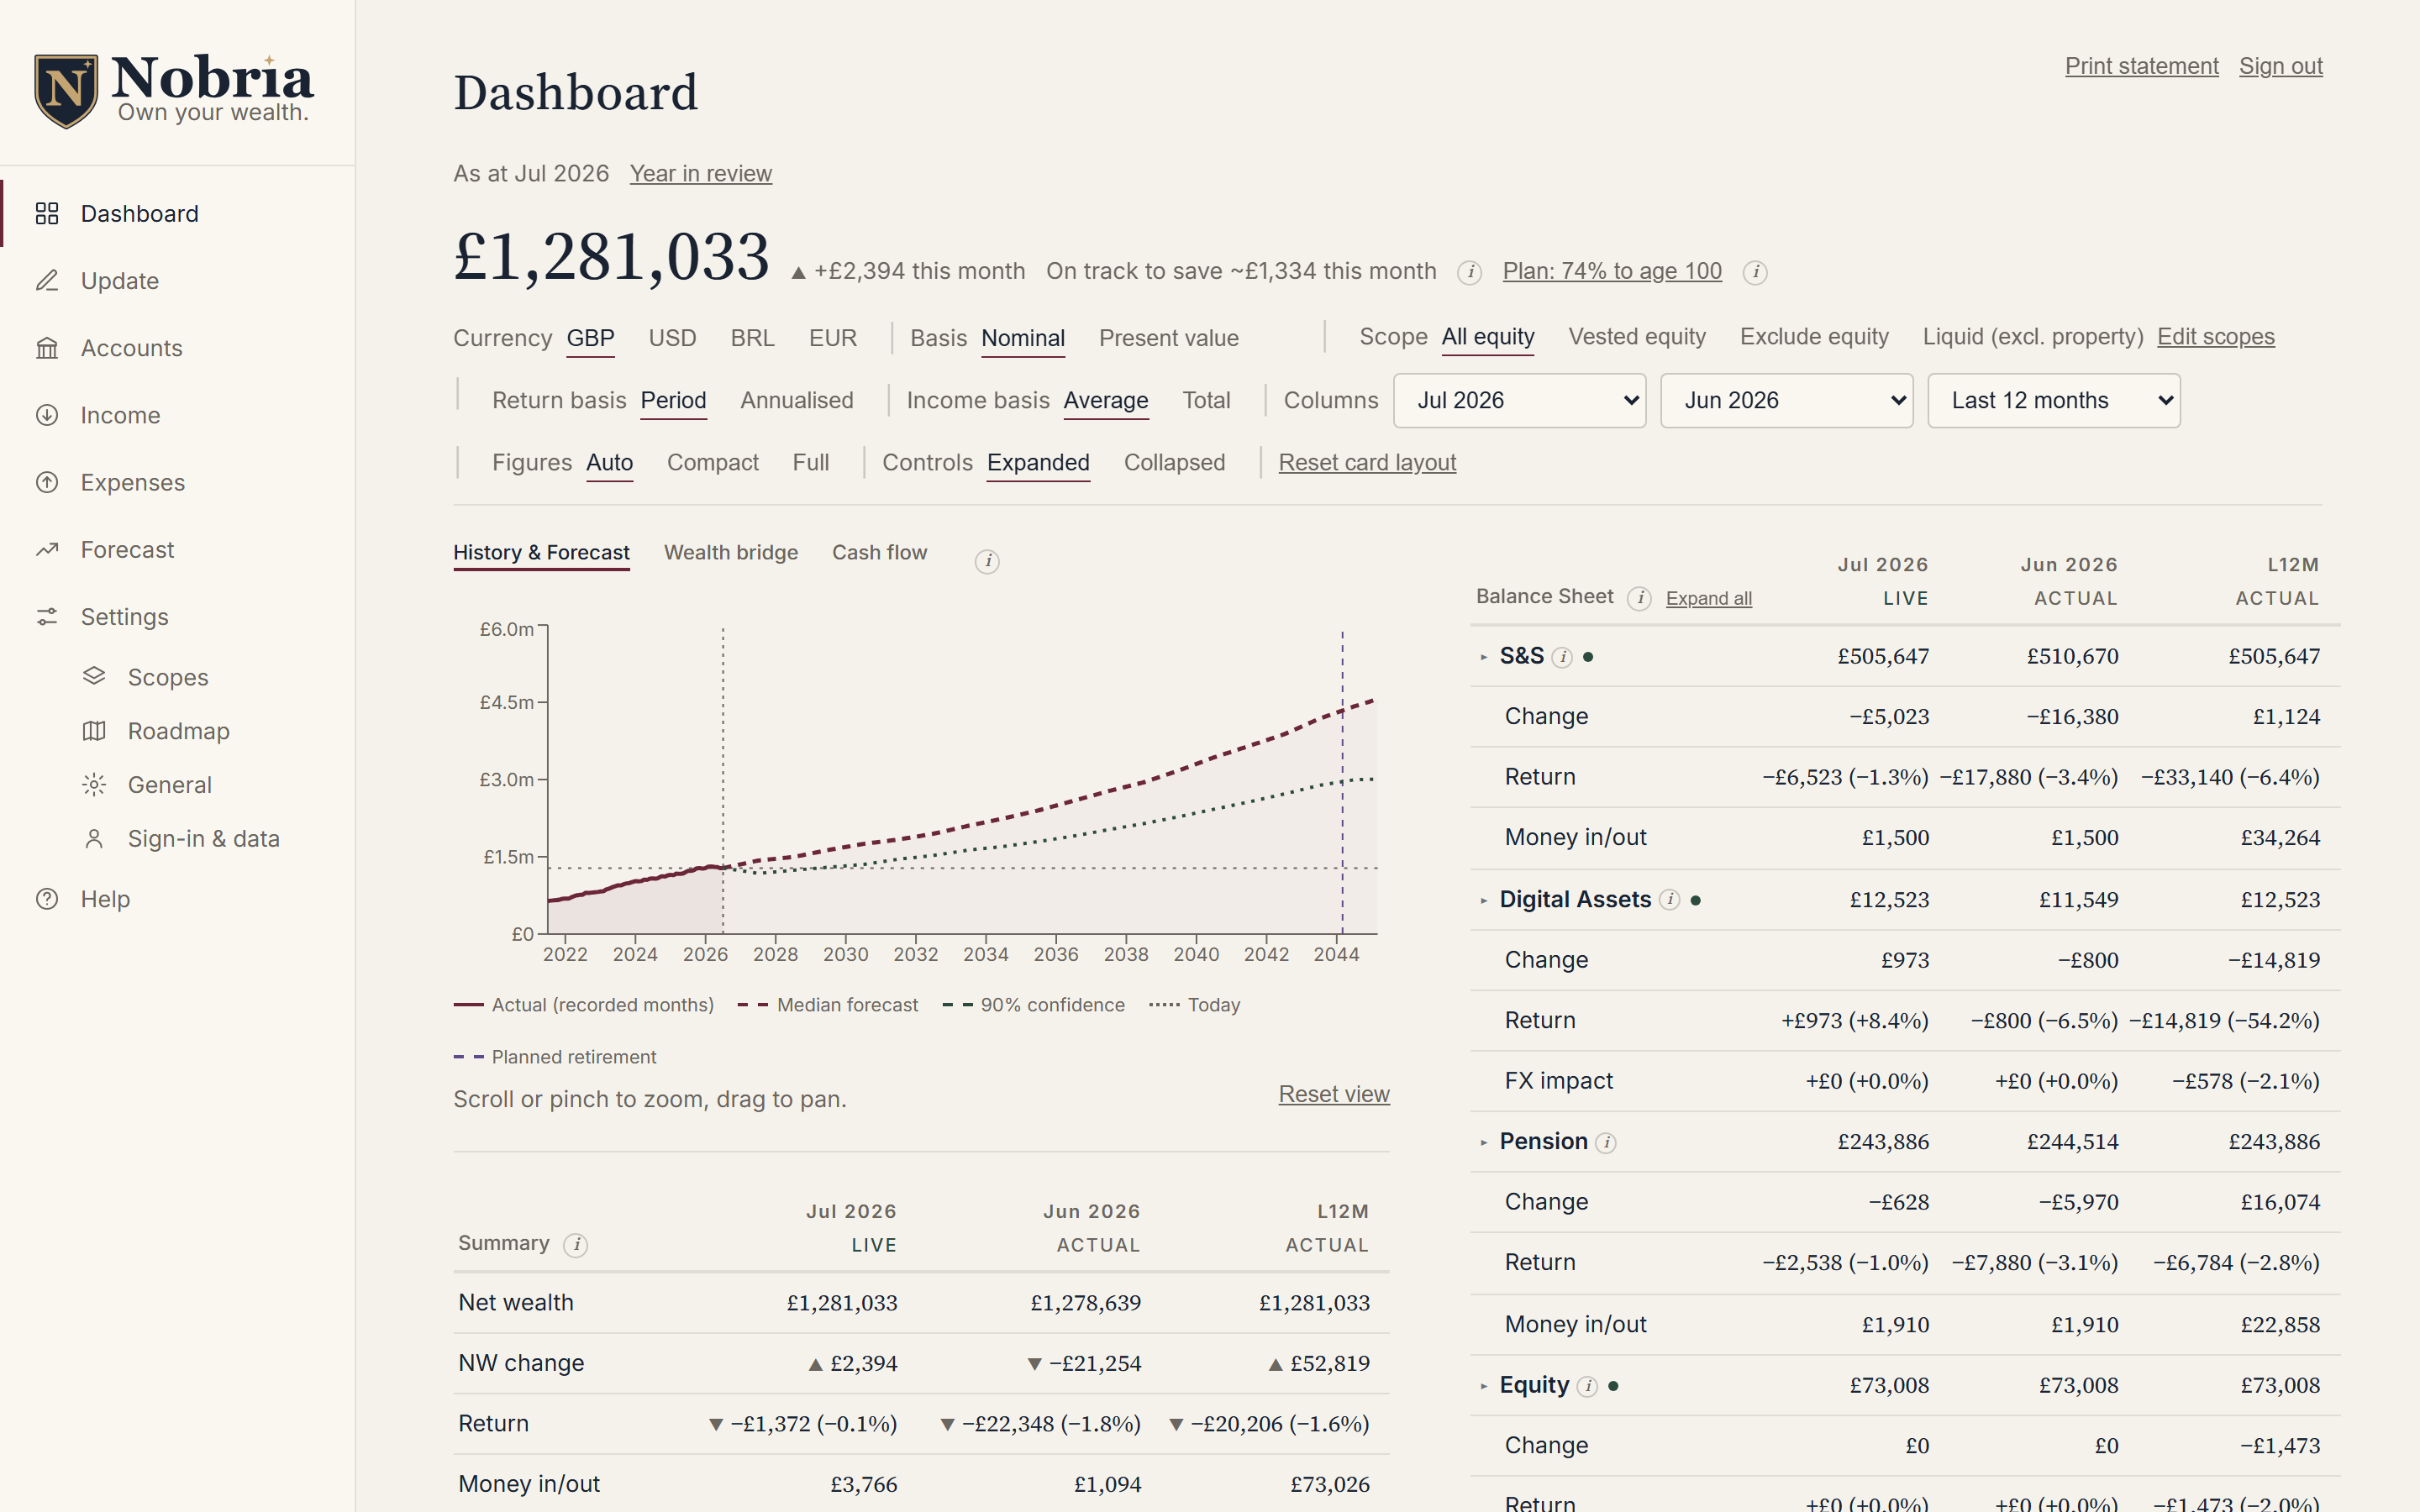This screenshot has width=2420, height=1512.
Task: Click the Accounts bank building icon
Action: [47, 348]
